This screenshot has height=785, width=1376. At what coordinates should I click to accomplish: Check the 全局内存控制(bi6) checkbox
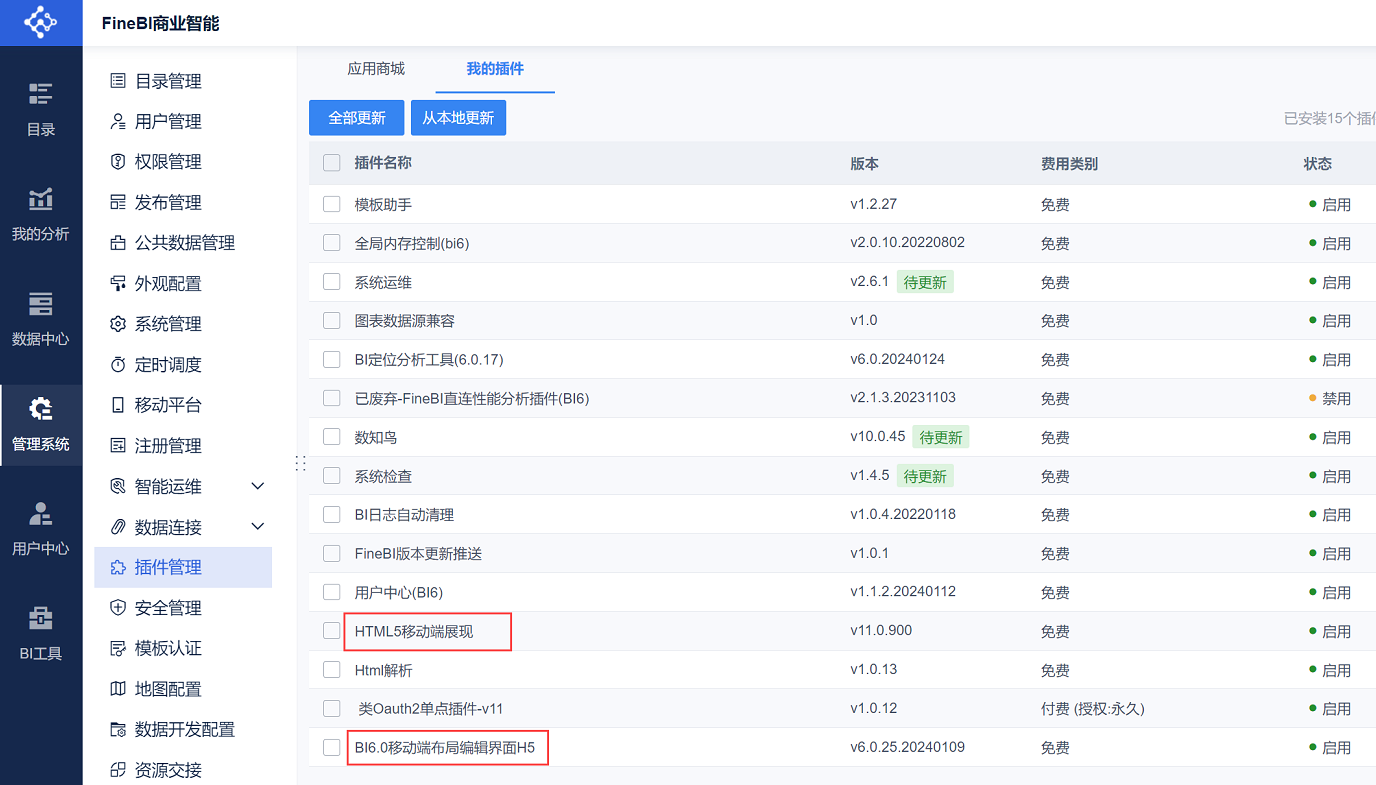coord(332,243)
